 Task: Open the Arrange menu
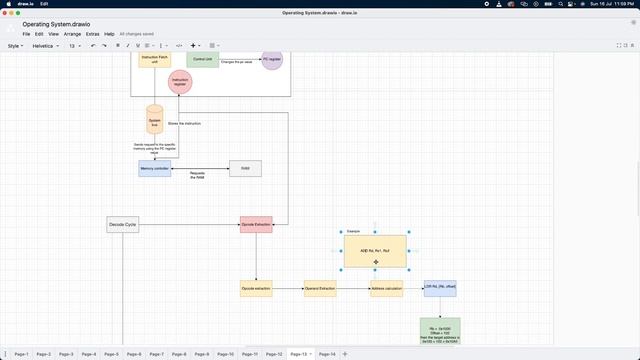click(x=72, y=34)
